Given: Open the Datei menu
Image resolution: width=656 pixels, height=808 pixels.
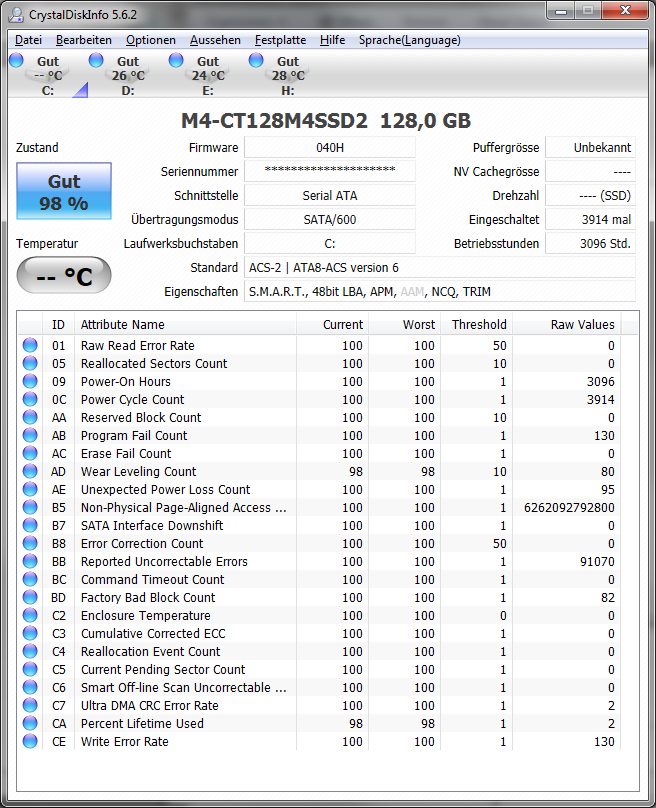Looking at the screenshot, I should point(28,40).
